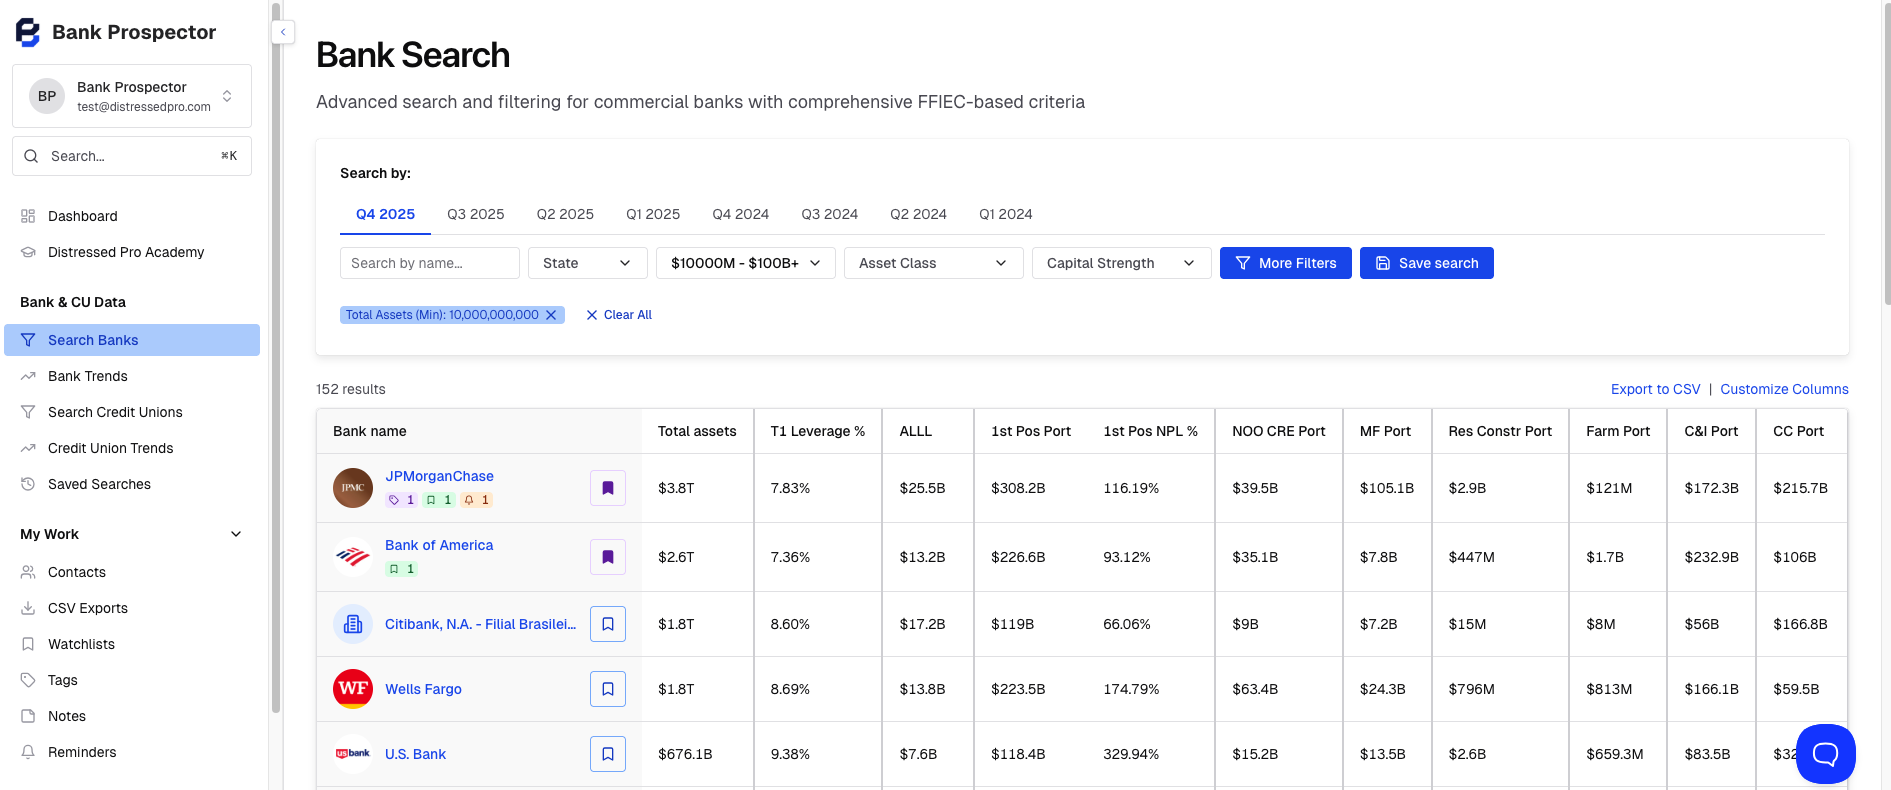The image size is (1891, 790).
Task: Bookmark U.S. Bank to the watchlist
Action: tap(608, 754)
